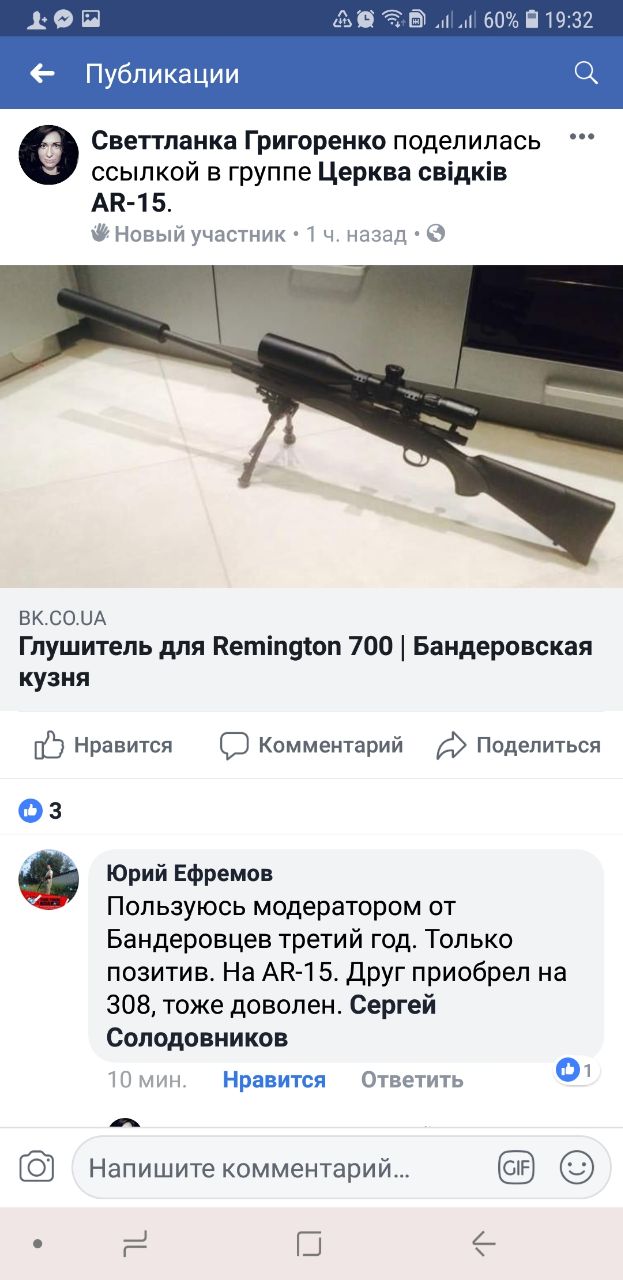Tap the camera icon to attach photo

[37, 1167]
